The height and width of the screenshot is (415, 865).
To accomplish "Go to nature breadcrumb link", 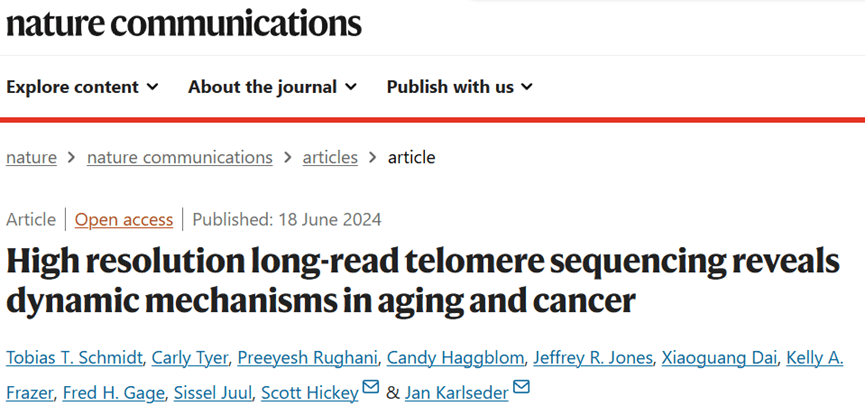I will tap(31, 157).
